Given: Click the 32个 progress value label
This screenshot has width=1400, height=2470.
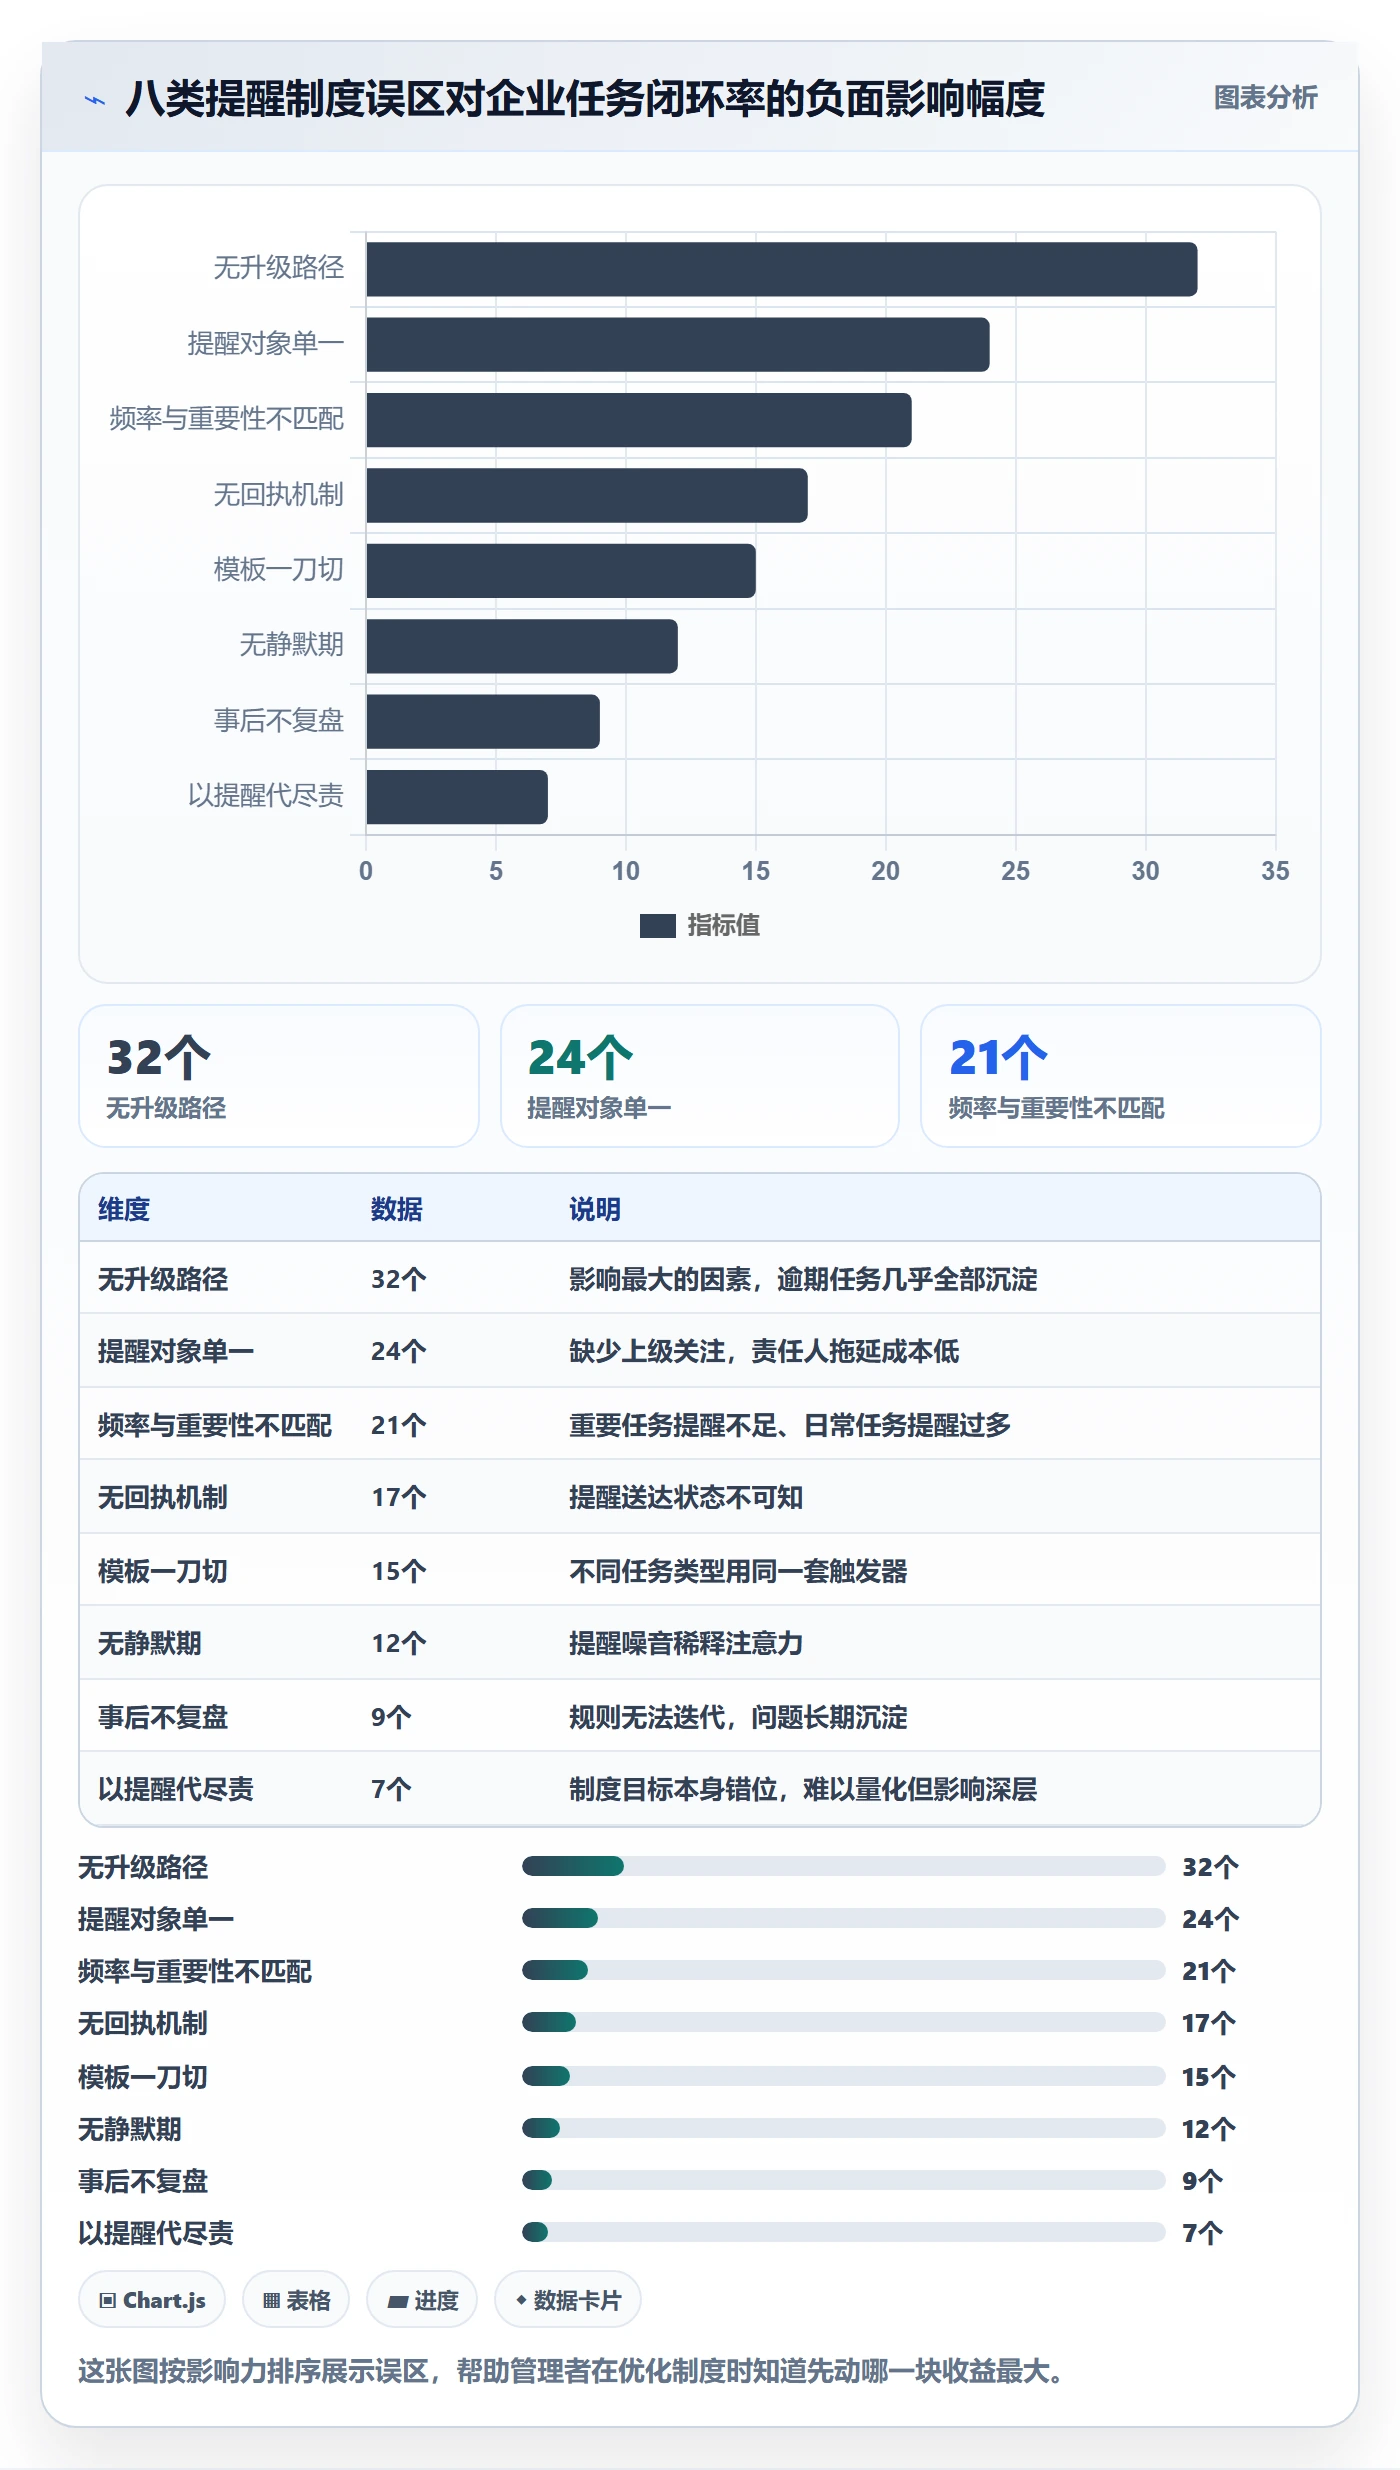Looking at the screenshot, I should [1210, 1867].
